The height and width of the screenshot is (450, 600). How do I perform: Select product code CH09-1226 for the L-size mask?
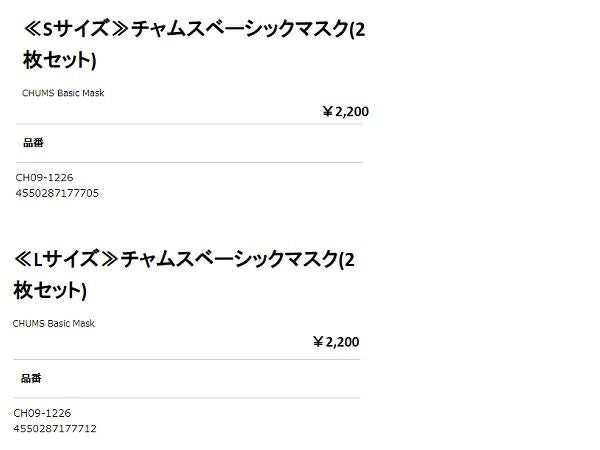pos(42,412)
